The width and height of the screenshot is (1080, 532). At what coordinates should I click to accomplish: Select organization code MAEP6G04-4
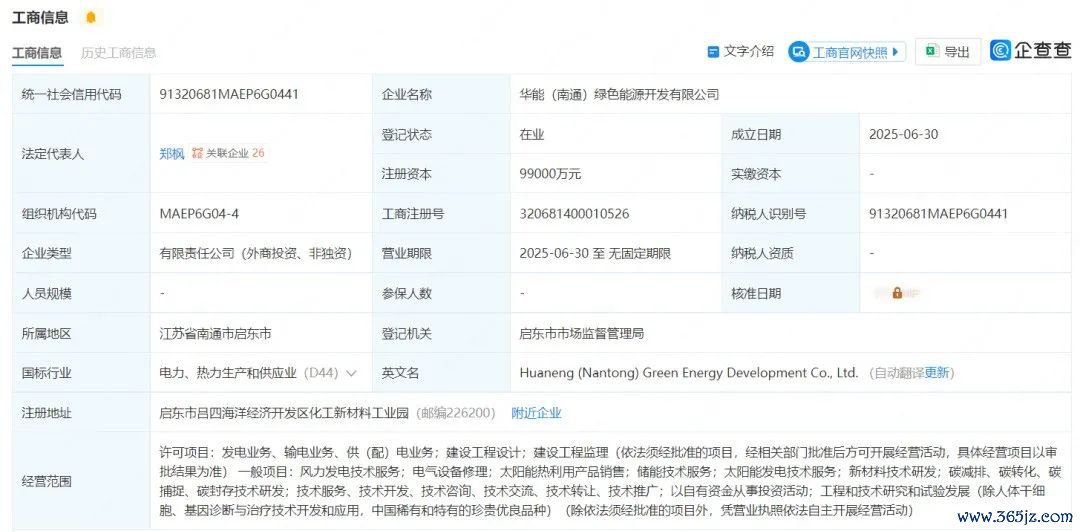click(199, 214)
